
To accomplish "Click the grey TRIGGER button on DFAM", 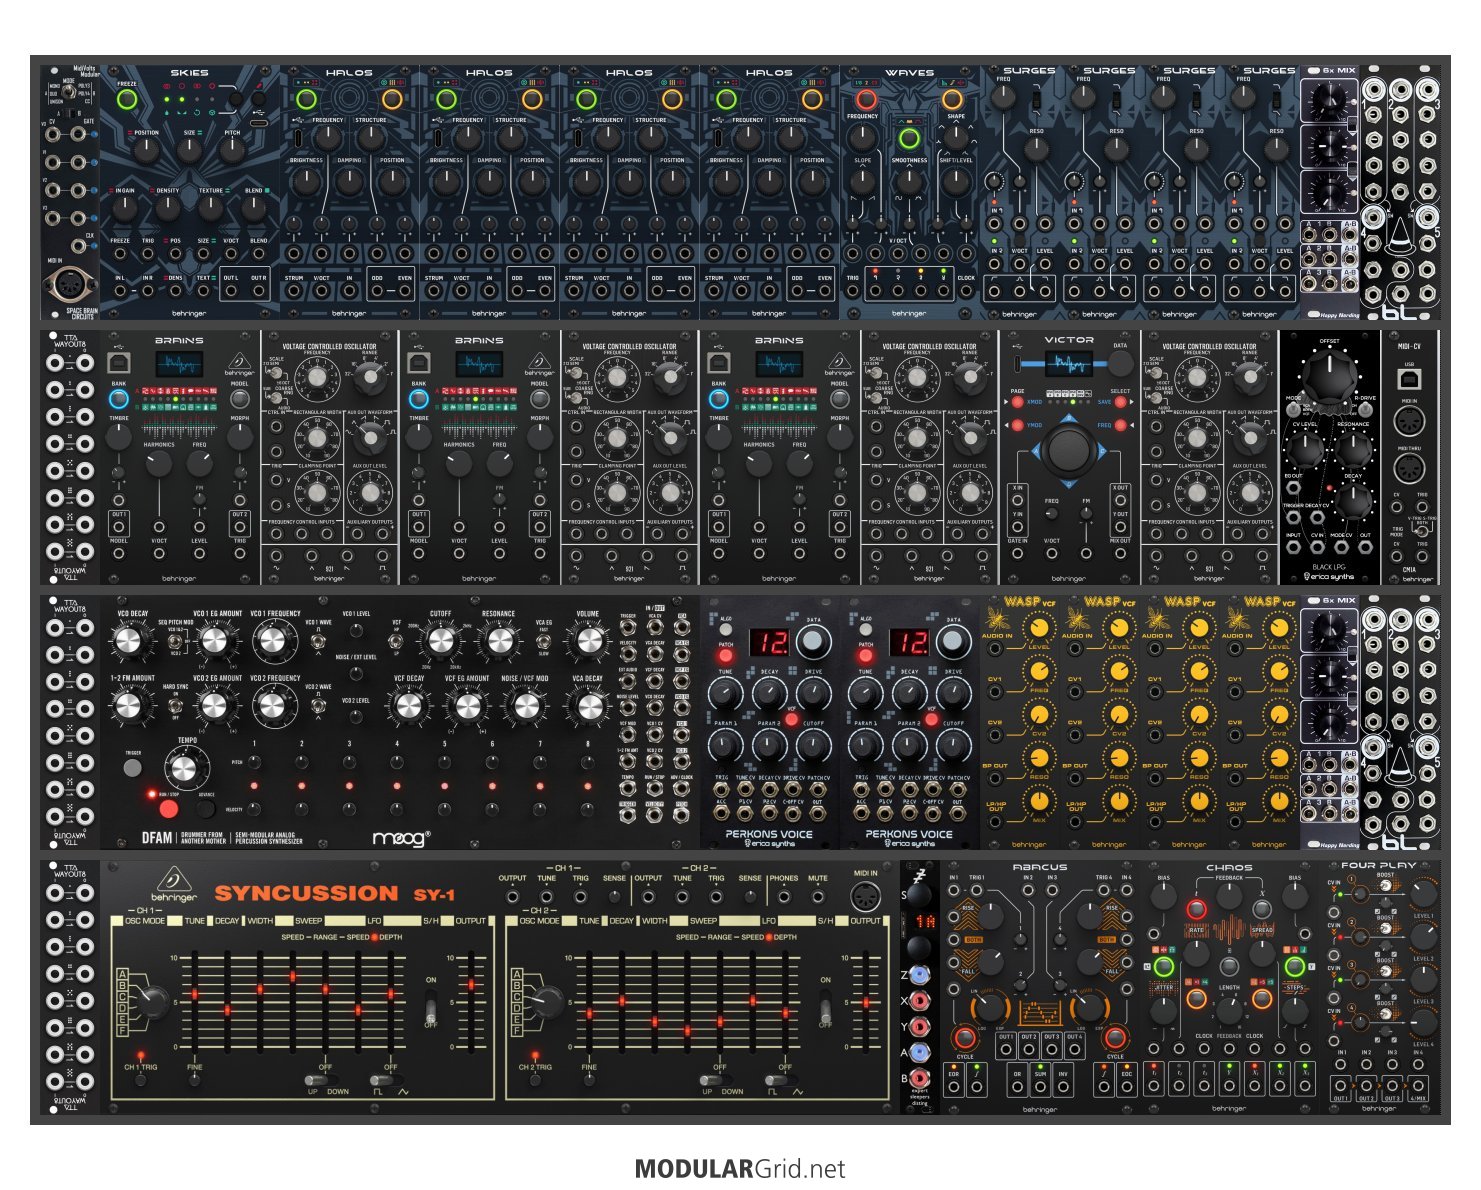I will pyautogui.click(x=132, y=767).
